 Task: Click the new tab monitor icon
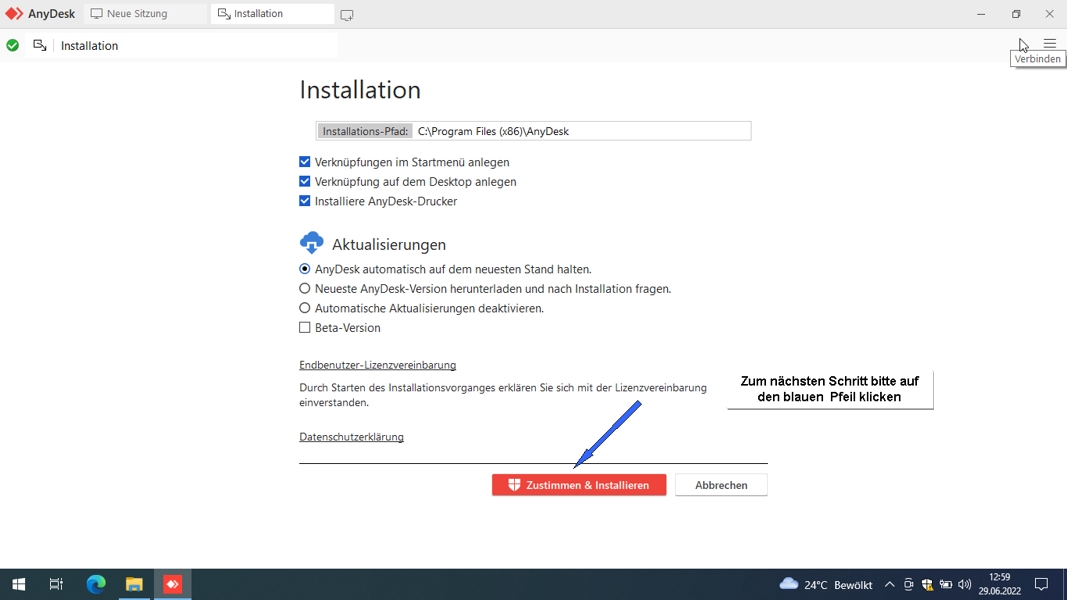pos(347,15)
